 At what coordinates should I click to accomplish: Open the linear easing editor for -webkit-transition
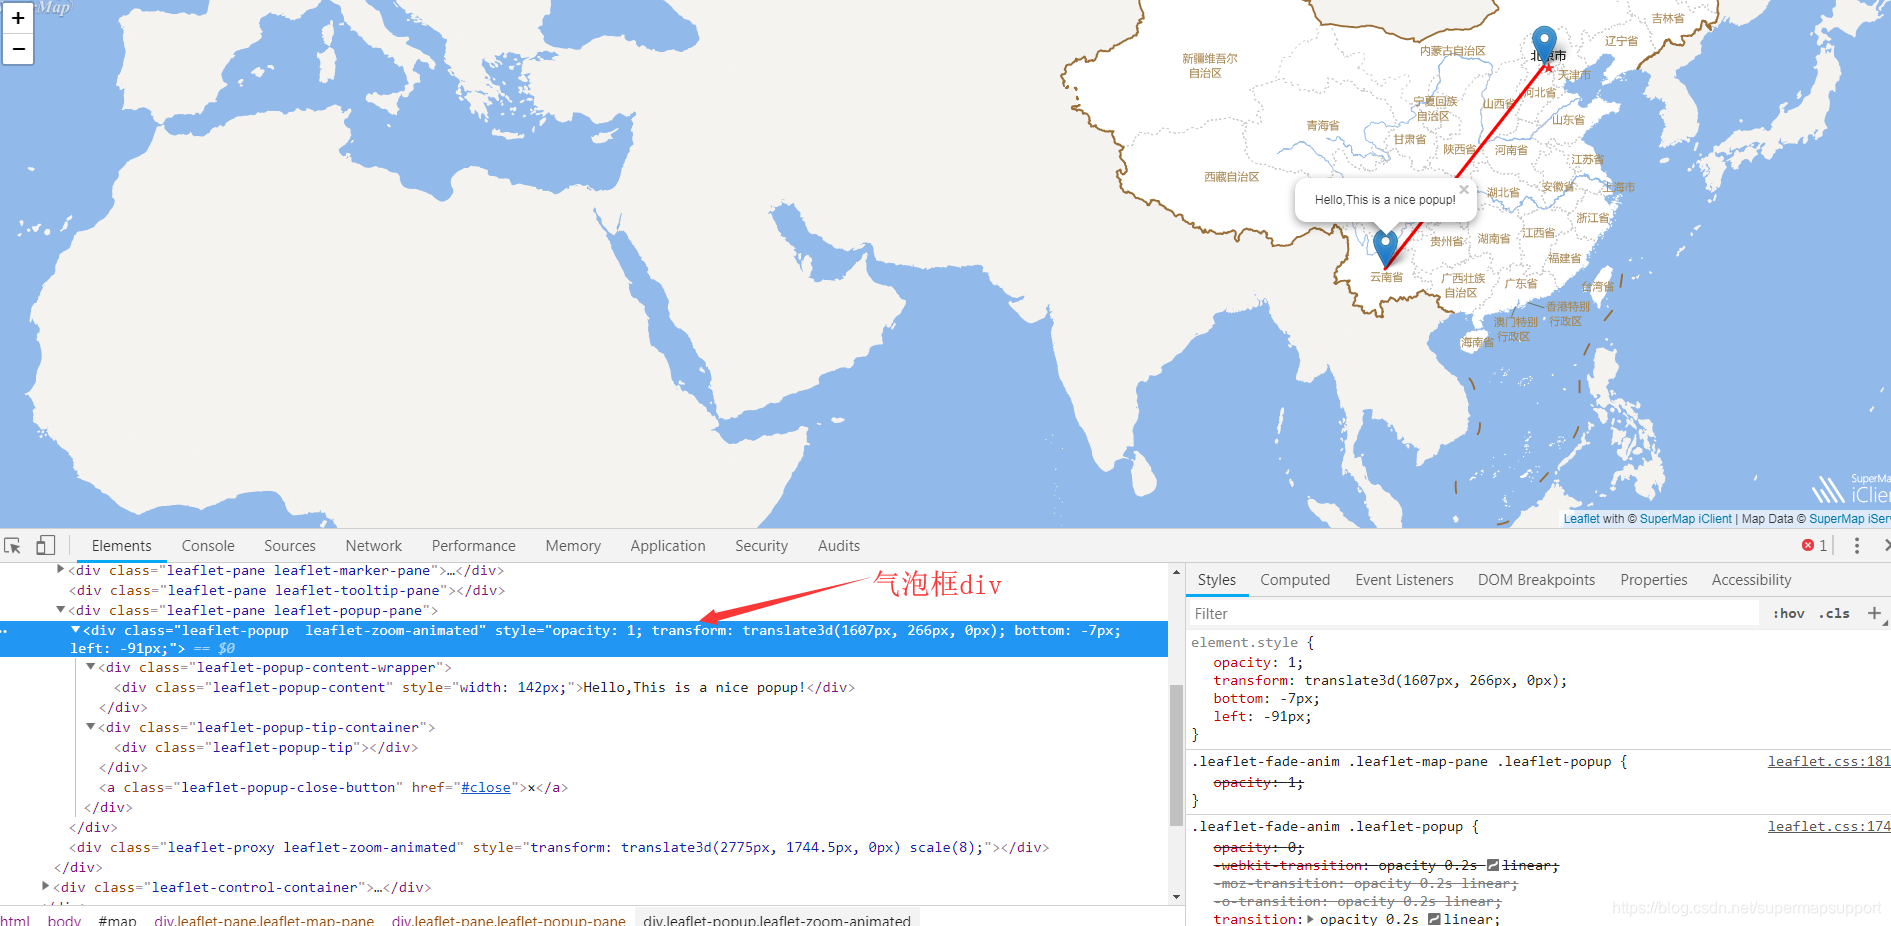1493,866
